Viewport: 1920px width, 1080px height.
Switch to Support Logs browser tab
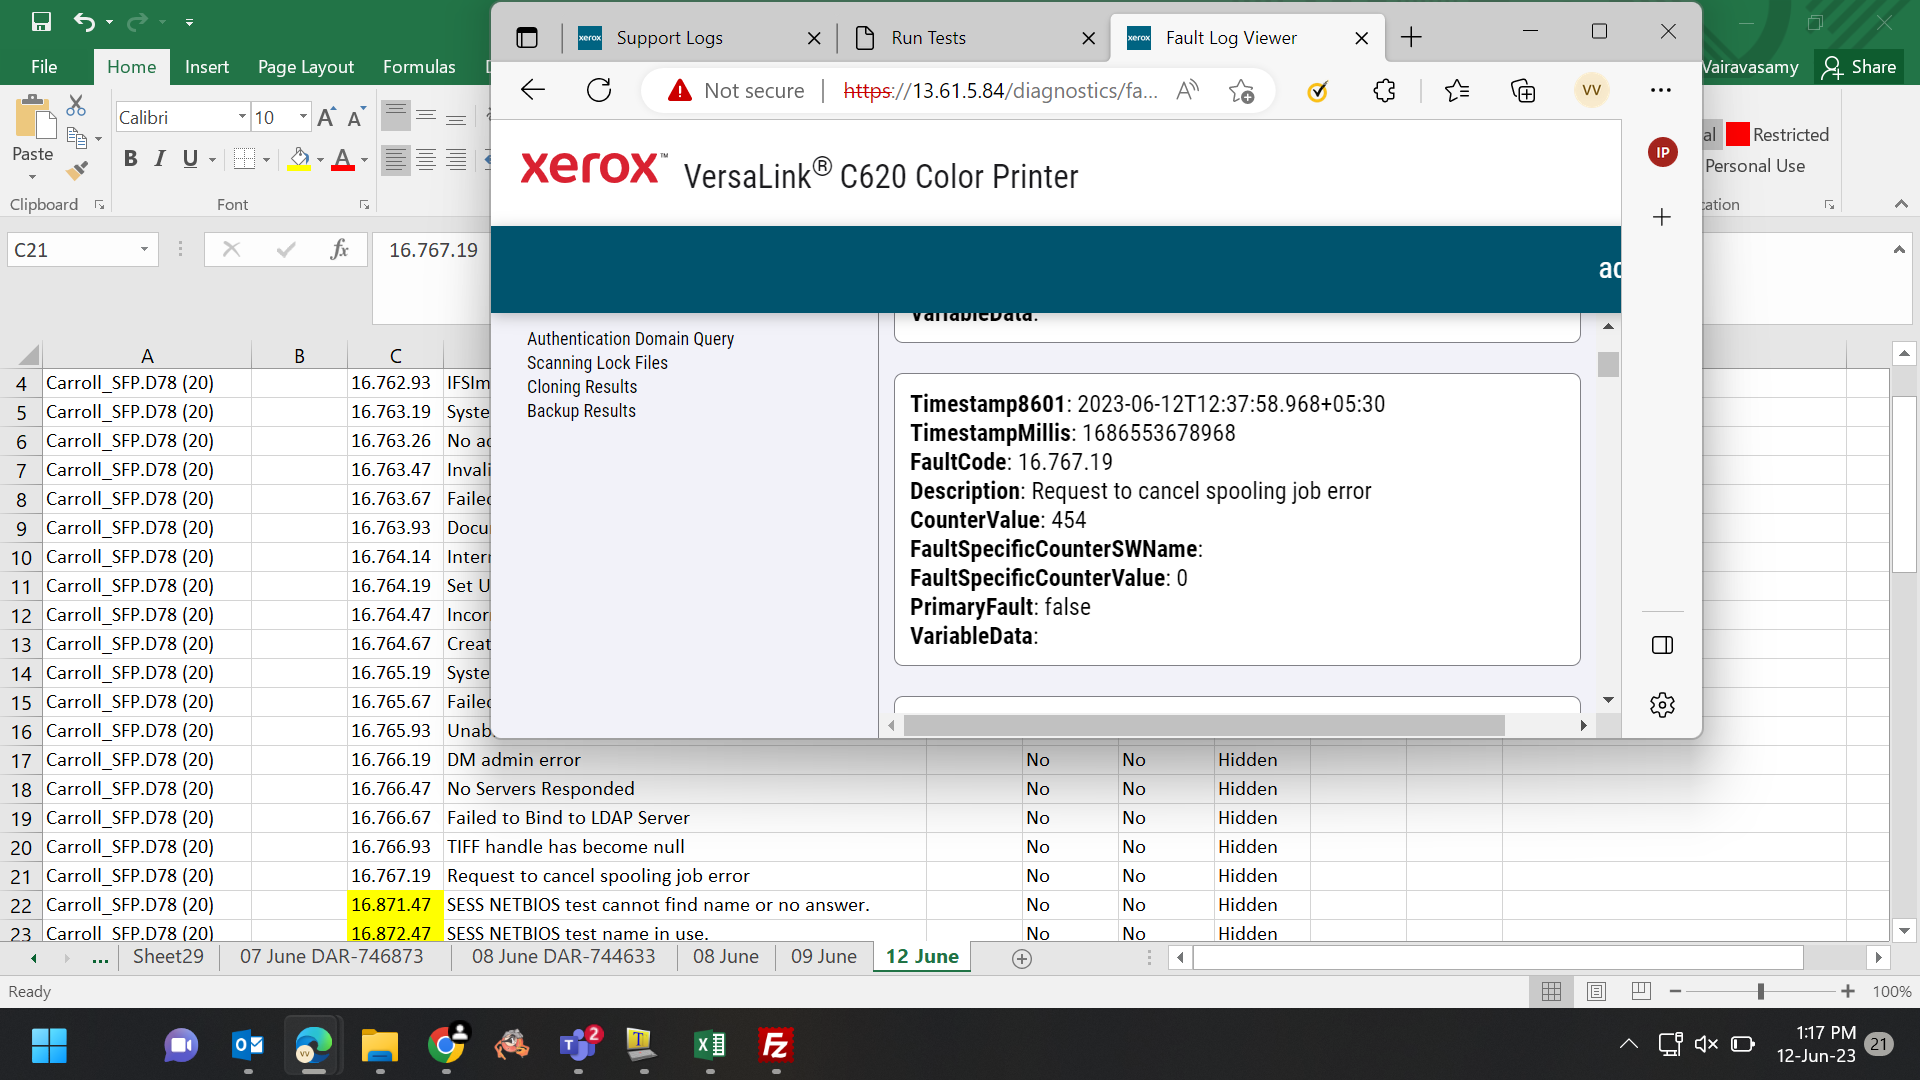point(669,38)
